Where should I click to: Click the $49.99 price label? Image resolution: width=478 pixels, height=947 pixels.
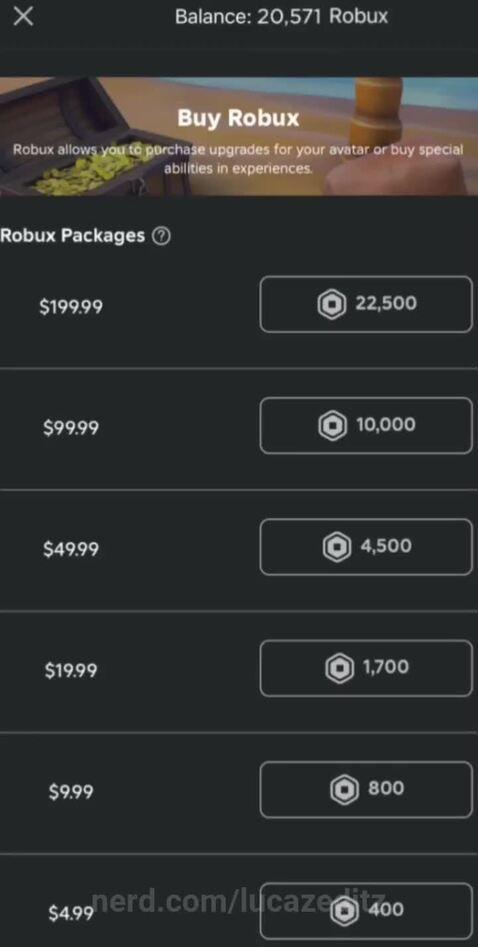pos(71,549)
